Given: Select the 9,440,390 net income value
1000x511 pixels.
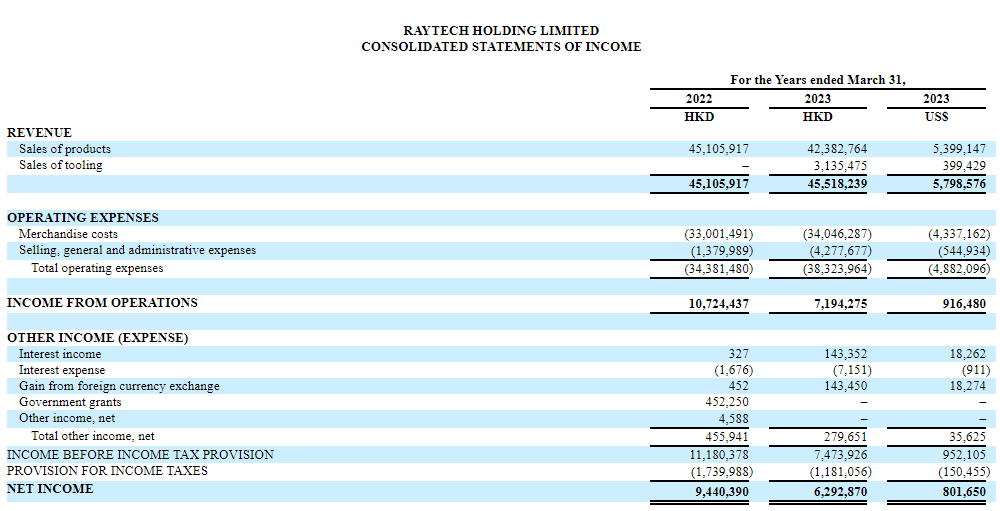Looking at the screenshot, I should [723, 492].
